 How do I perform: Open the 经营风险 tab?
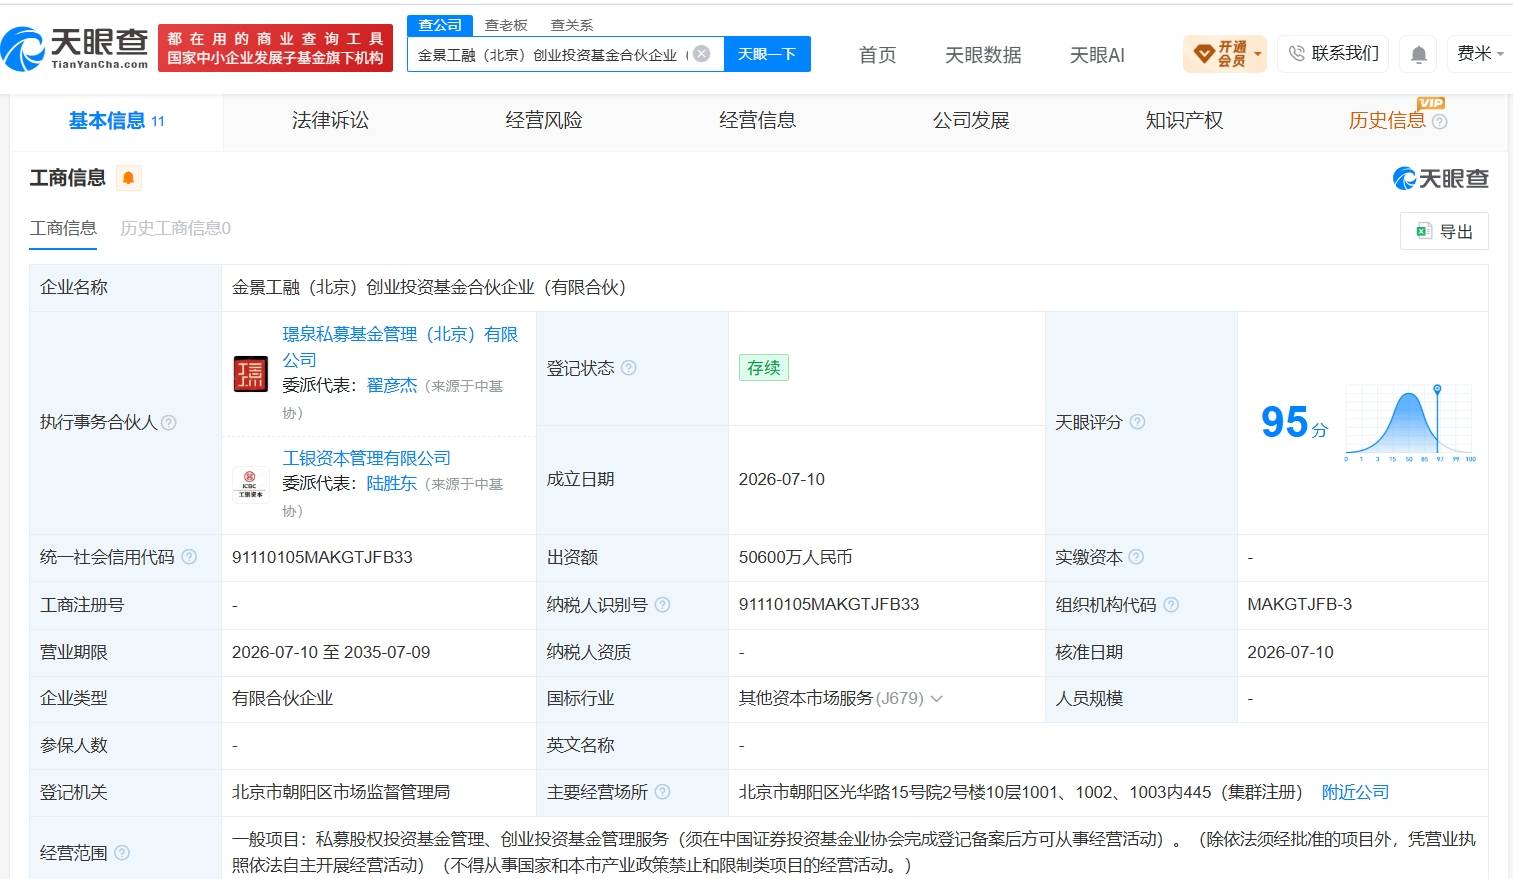pyautogui.click(x=544, y=121)
